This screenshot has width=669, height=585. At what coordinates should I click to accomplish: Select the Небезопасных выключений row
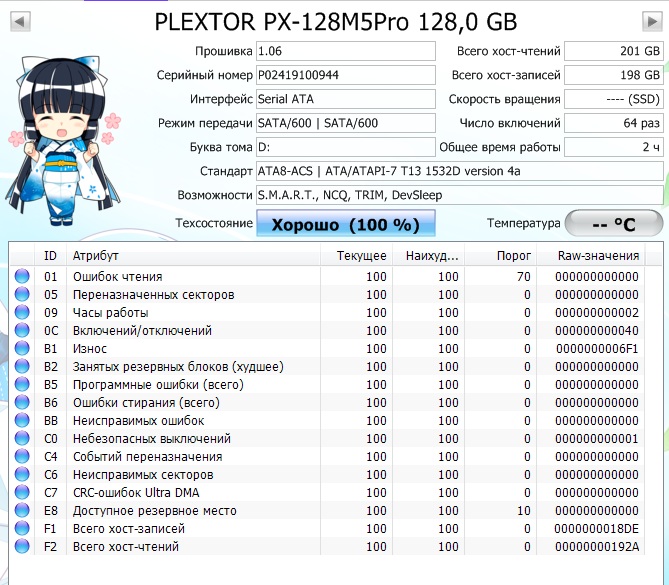[327, 439]
